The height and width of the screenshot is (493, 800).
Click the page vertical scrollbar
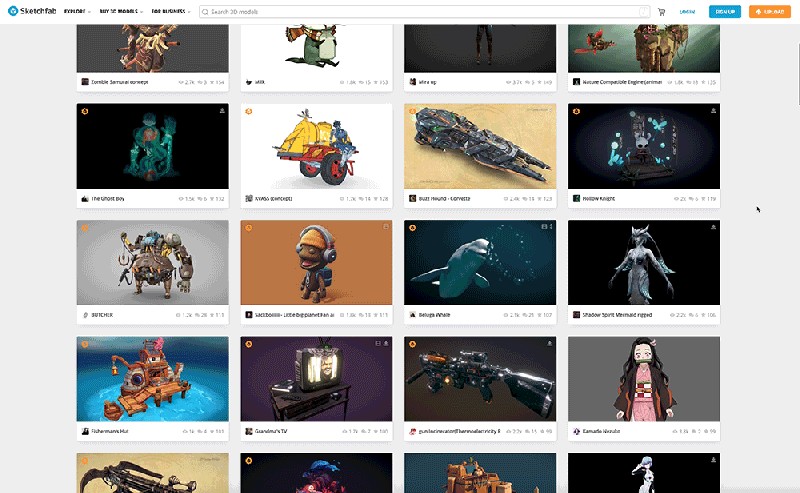pyautogui.click(x=798, y=77)
